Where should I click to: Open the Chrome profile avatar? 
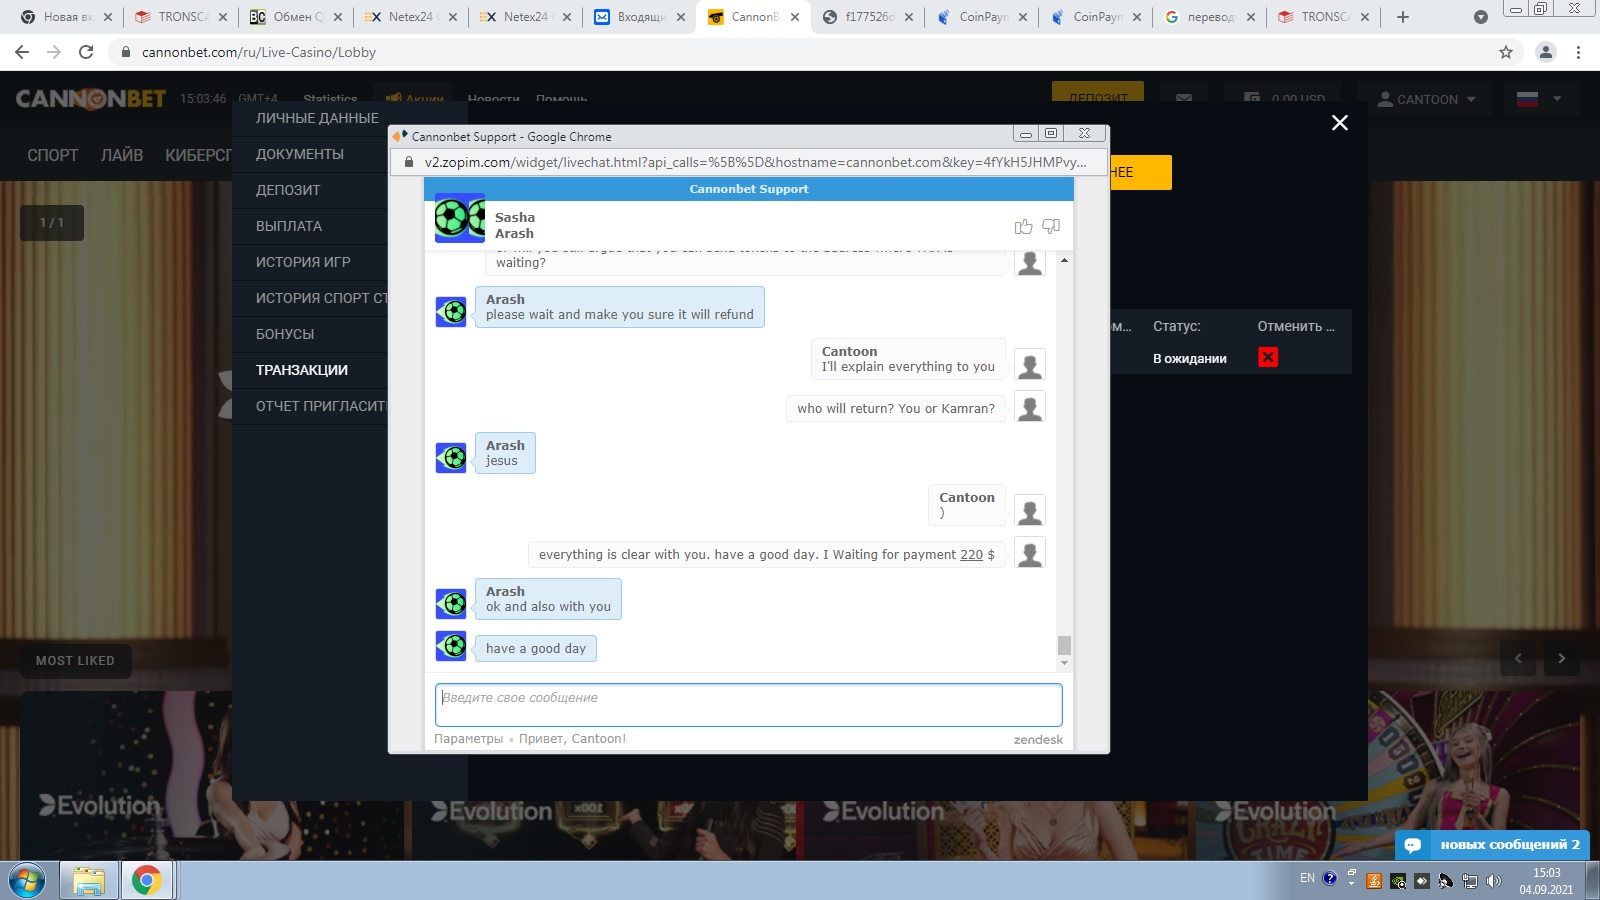point(1546,52)
